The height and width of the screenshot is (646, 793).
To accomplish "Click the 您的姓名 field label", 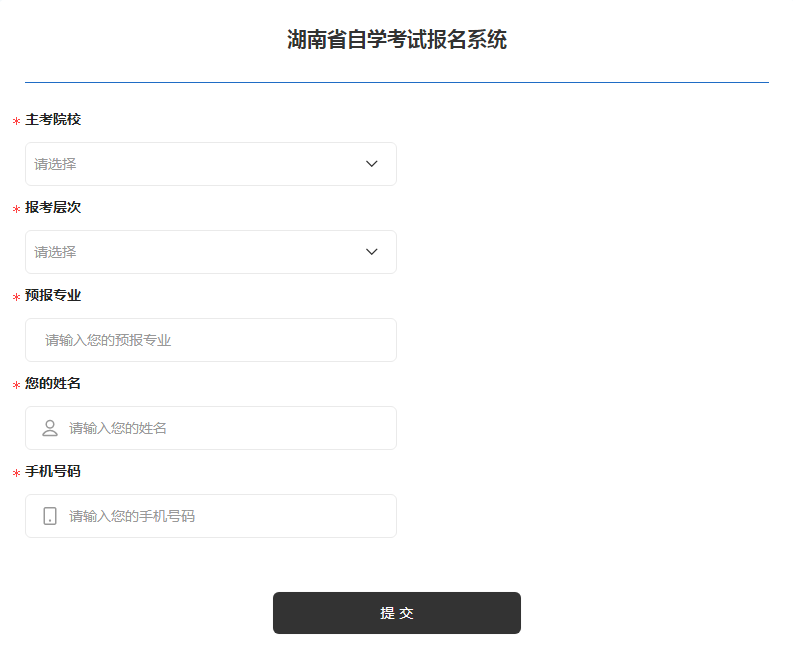I will pos(53,384).
